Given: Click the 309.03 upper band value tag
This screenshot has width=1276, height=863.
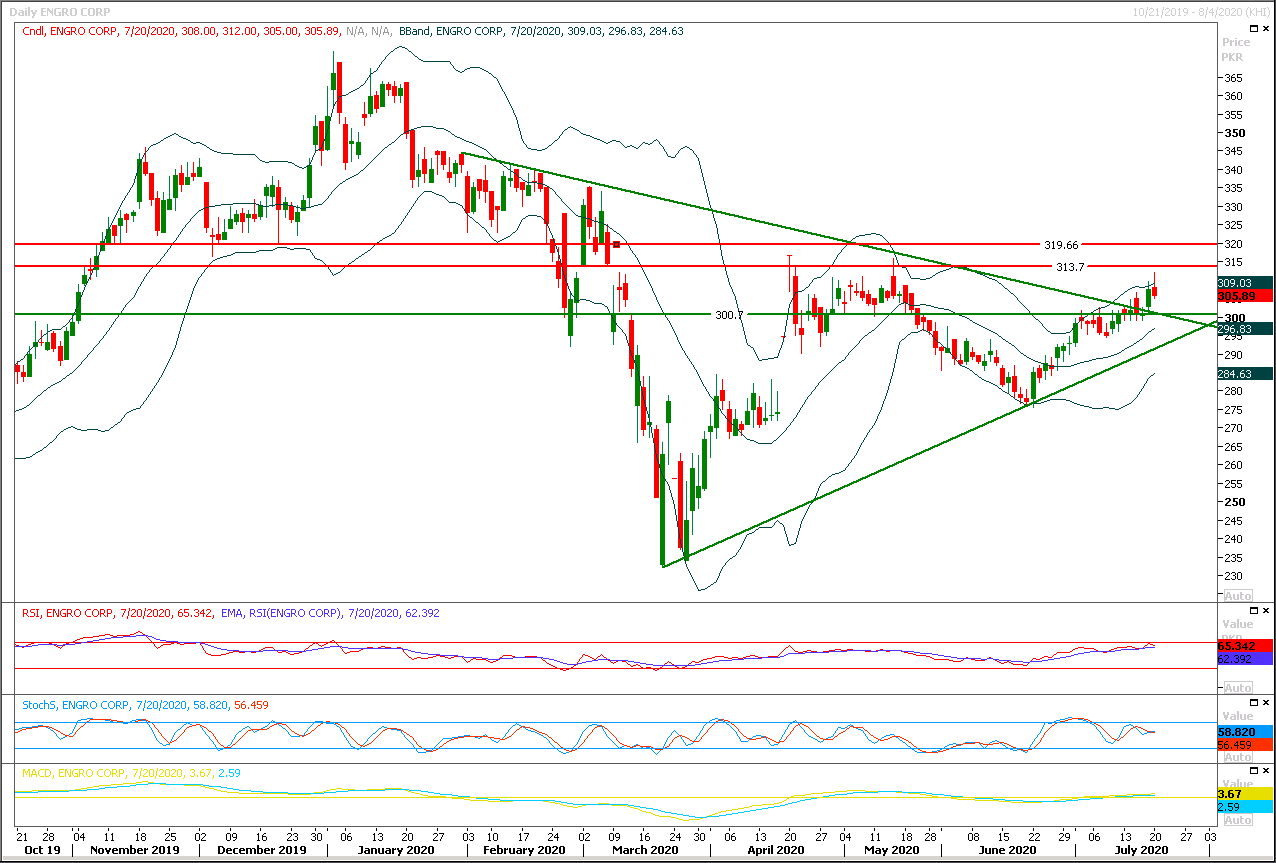Looking at the screenshot, I should pyautogui.click(x=1246, y=283).
